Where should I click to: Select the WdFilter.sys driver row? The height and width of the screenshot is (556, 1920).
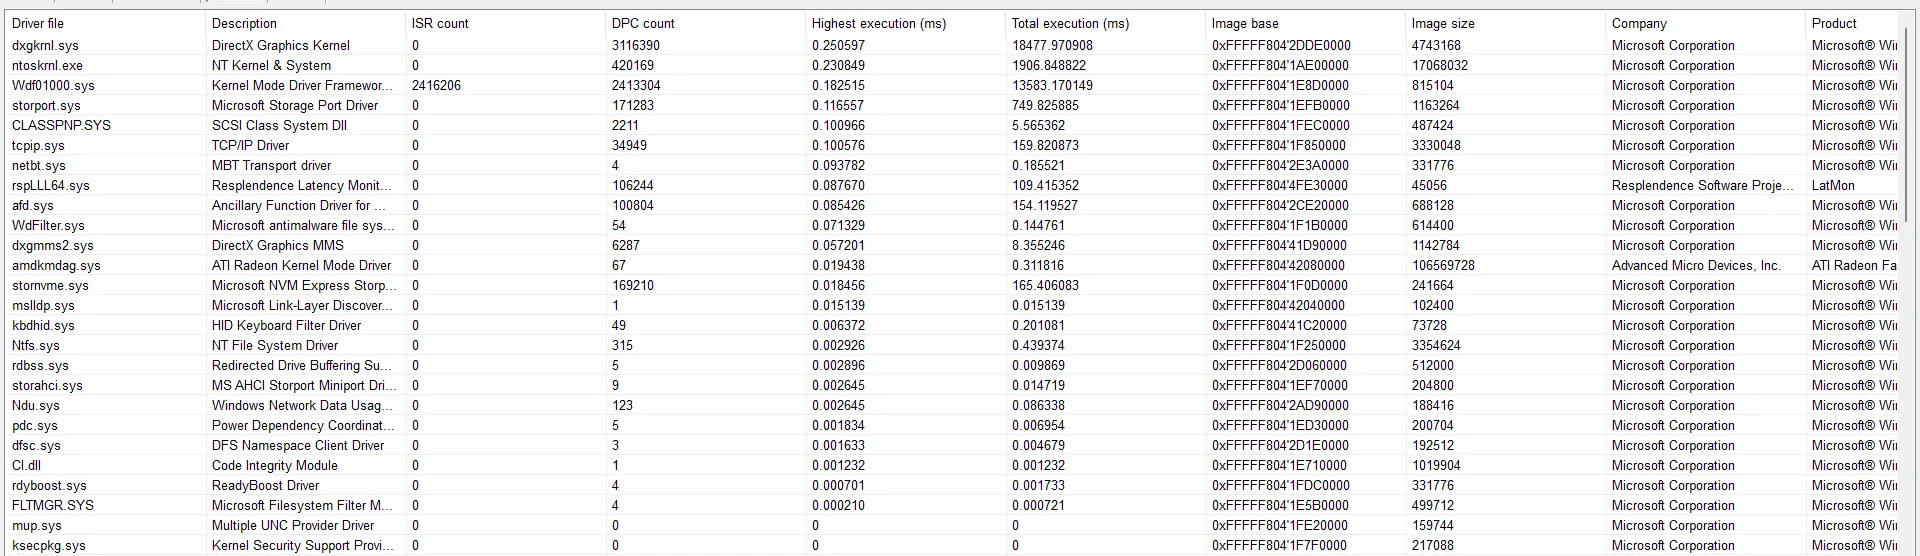click(x=952, y=225)
